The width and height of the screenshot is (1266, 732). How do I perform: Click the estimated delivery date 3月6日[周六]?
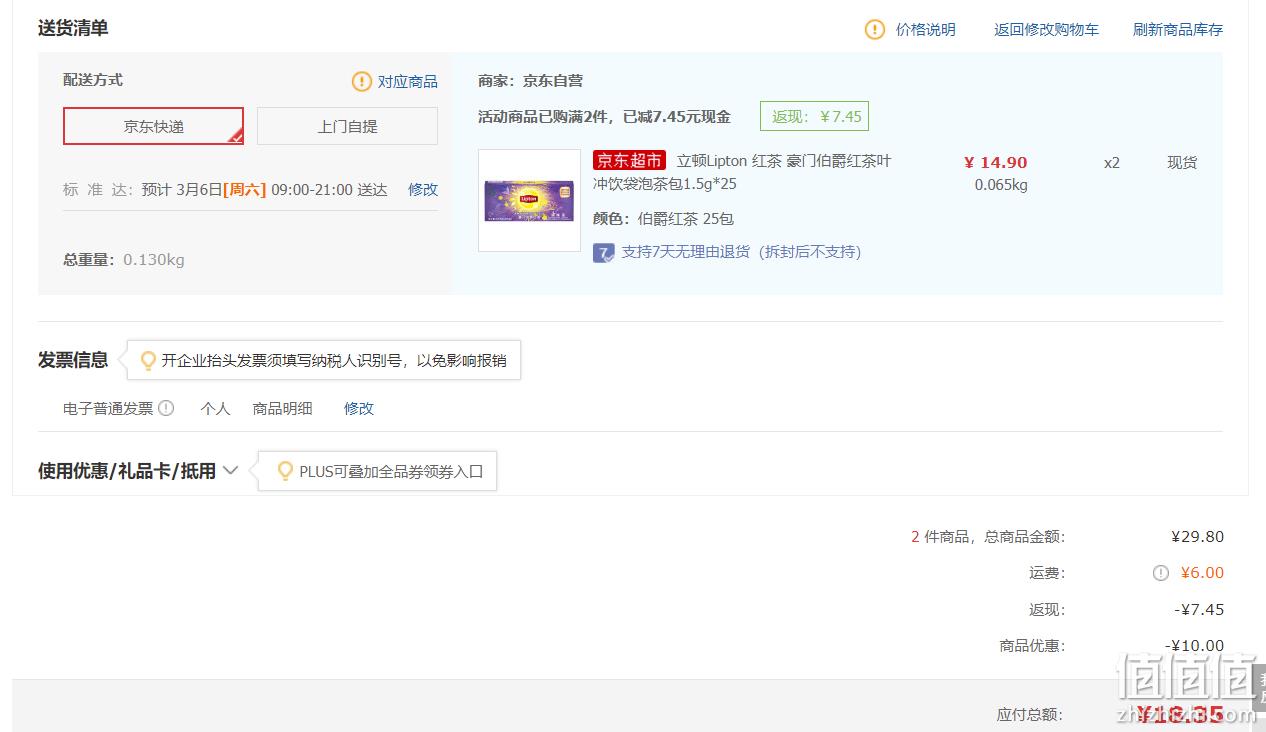pyautogui.click(x=221, y=189)
